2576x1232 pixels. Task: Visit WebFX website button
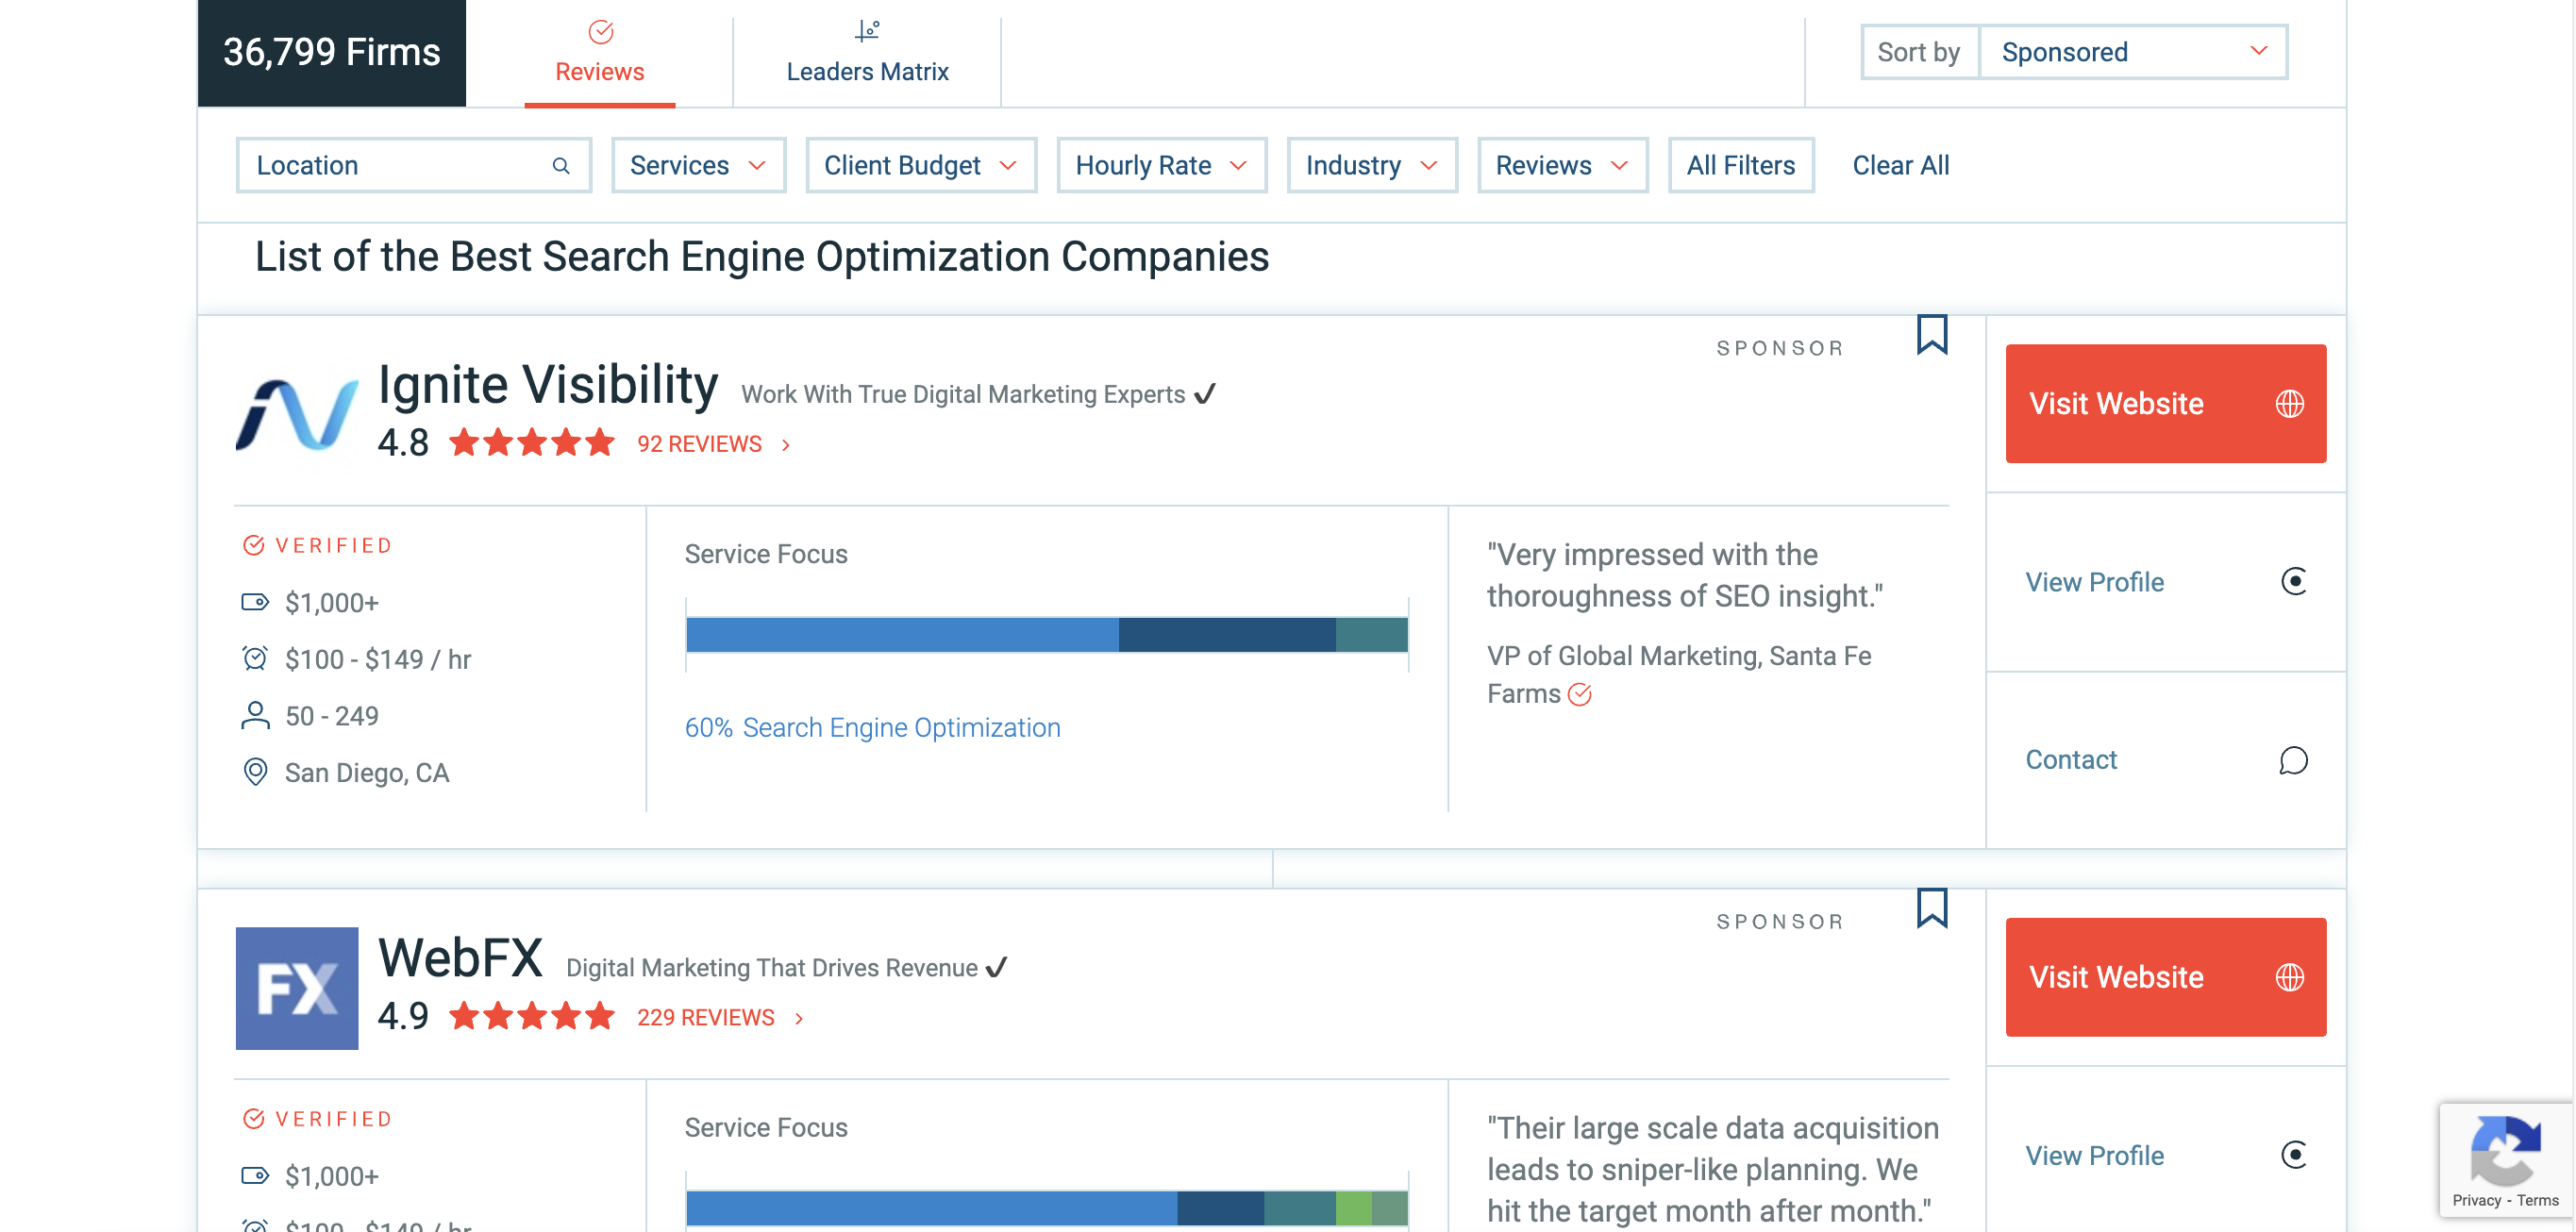coord(2165,977)
